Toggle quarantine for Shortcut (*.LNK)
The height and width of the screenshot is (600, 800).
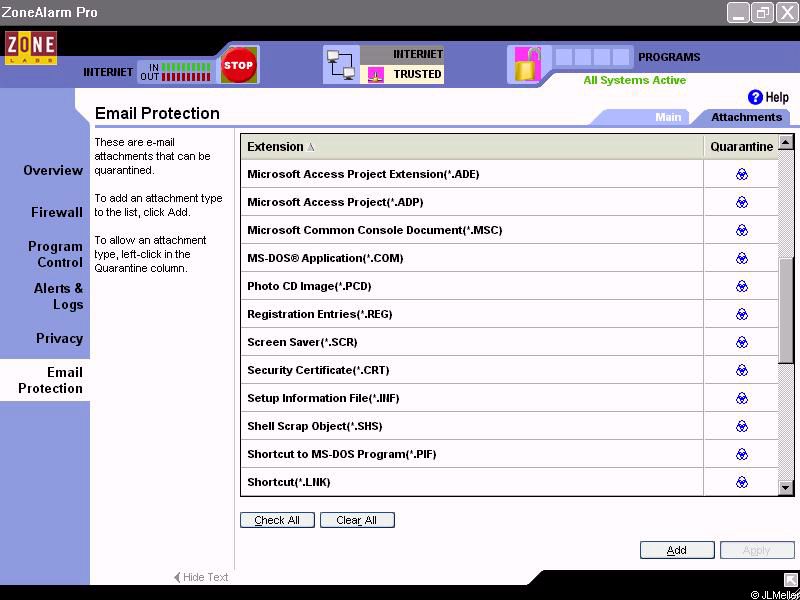pos(742,482)
